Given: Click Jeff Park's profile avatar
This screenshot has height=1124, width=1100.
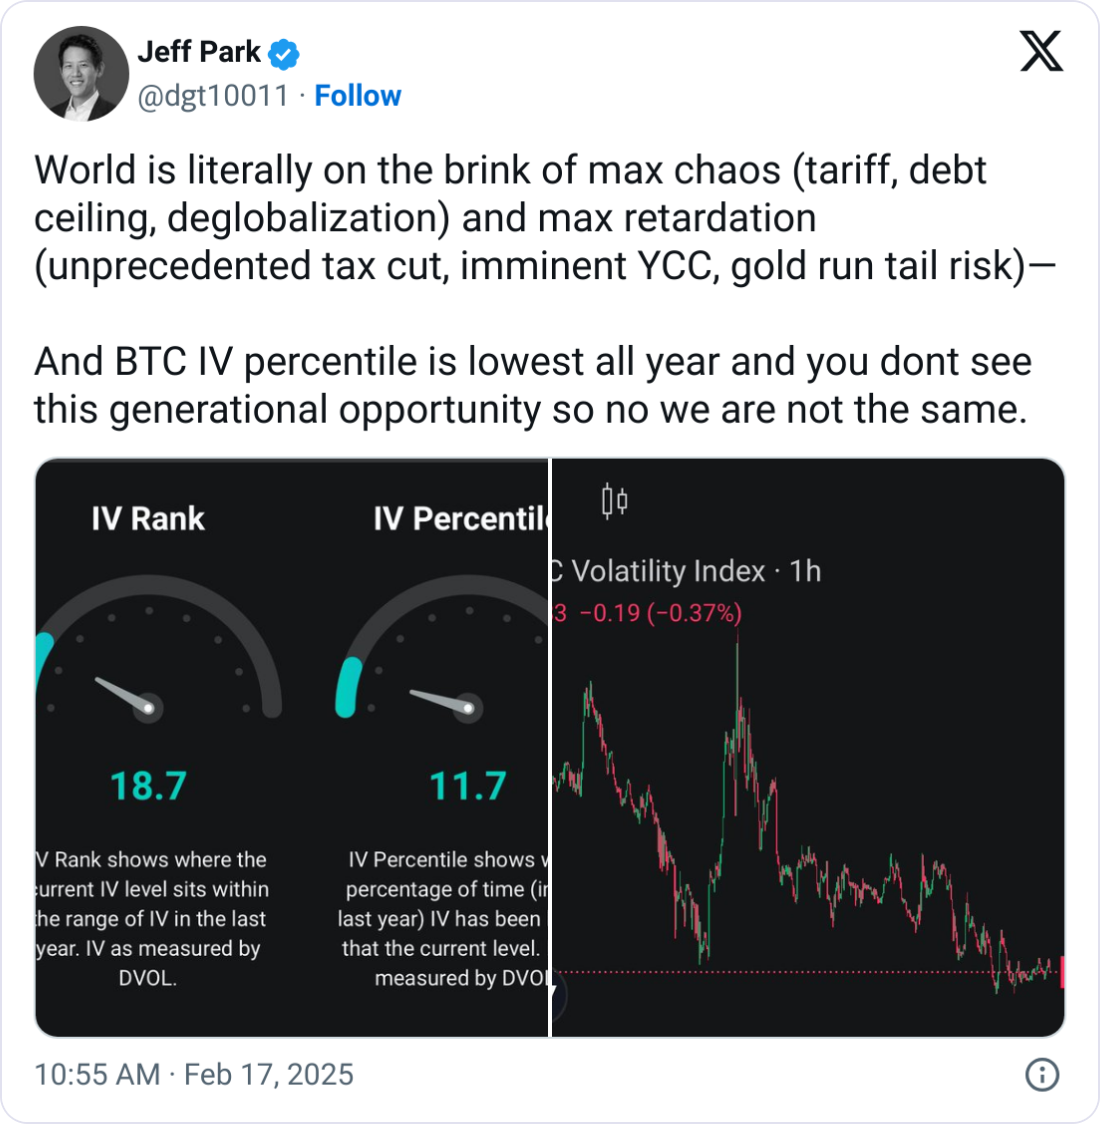Looking at the screenshot, I should tap(81, 74).
